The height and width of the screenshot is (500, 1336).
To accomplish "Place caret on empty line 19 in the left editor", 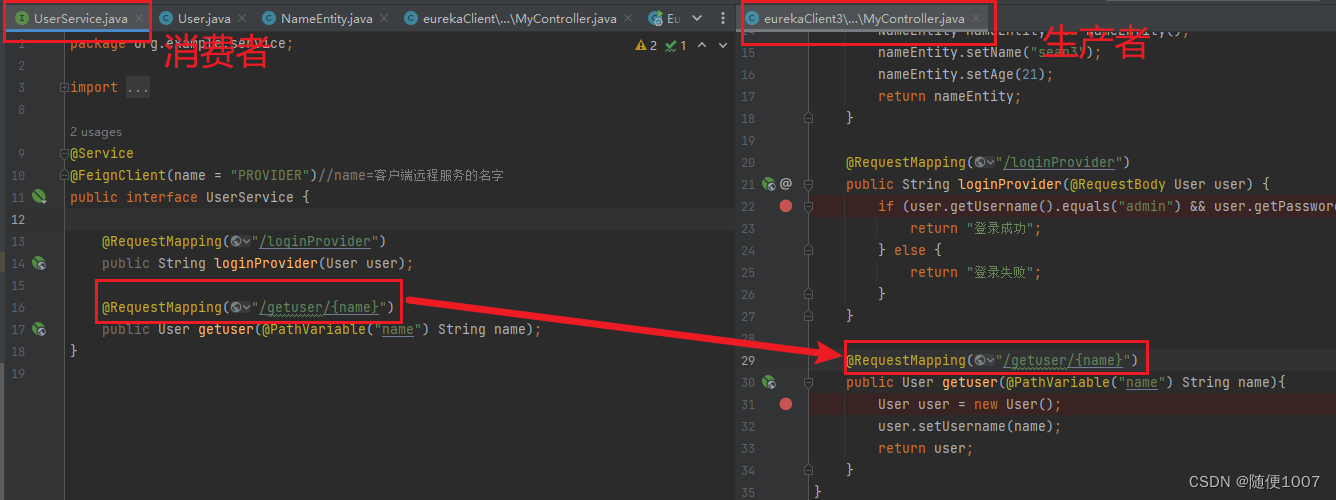I will [x=400, y=373].
